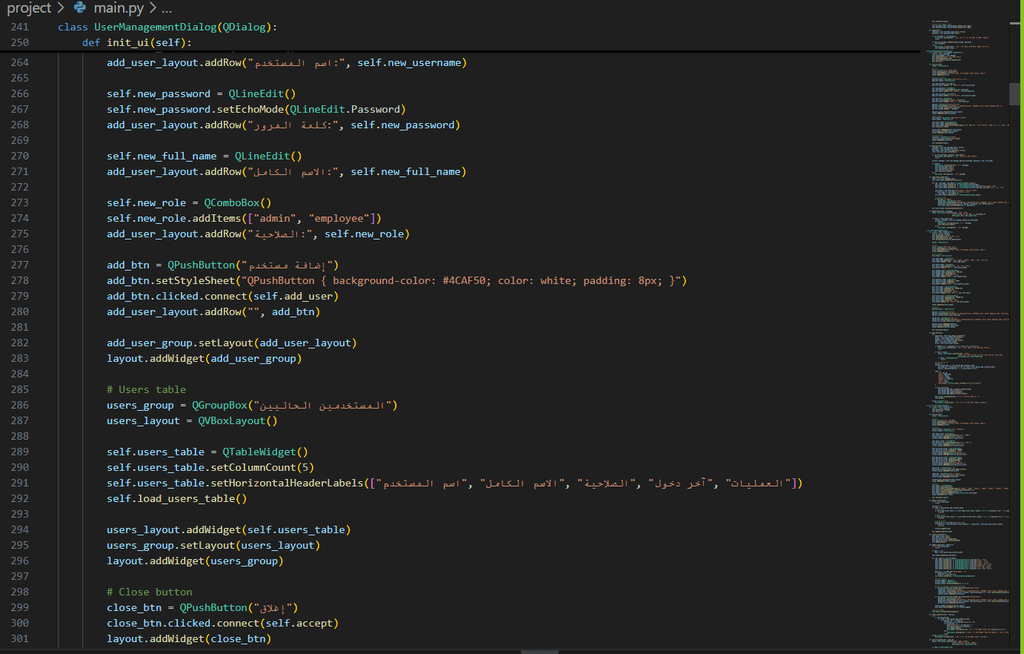This screenshot has width=1024, height=654.
Task: Click the "admin" string on line 274
Action: (x=274, y=218)
